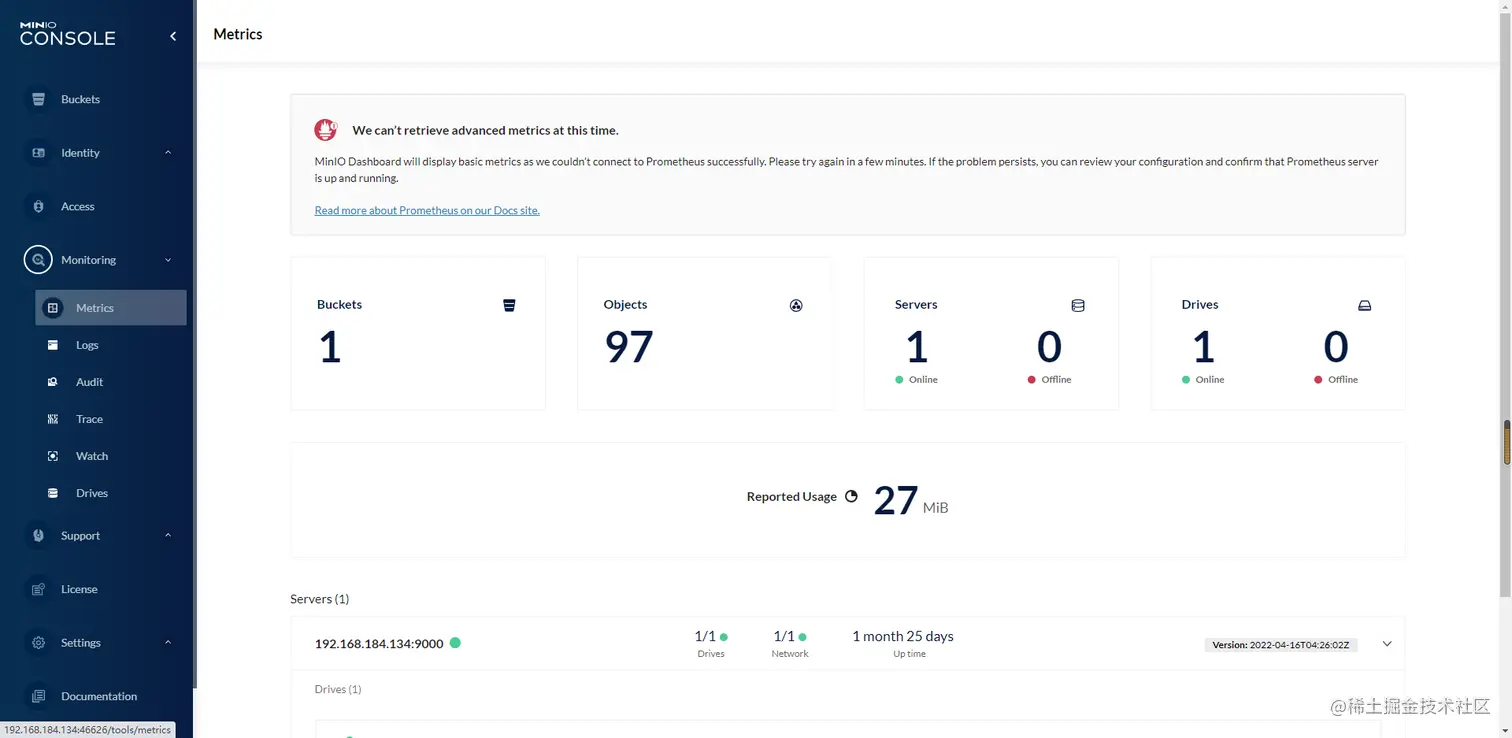Click the Prometheus flame icon in warning banner
This screenshot has height=738, width=1512.
point(326,129)
